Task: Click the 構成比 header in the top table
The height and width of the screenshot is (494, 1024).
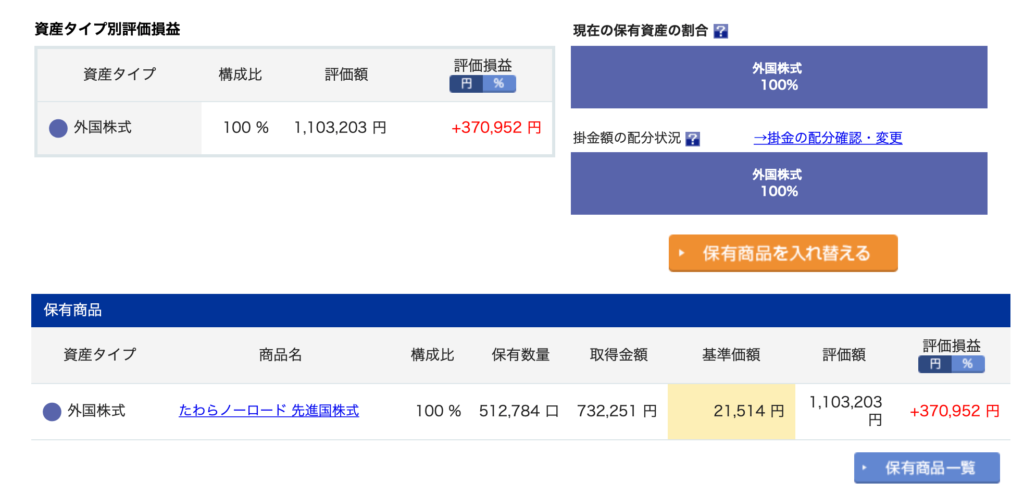Action: pos(240,74)
